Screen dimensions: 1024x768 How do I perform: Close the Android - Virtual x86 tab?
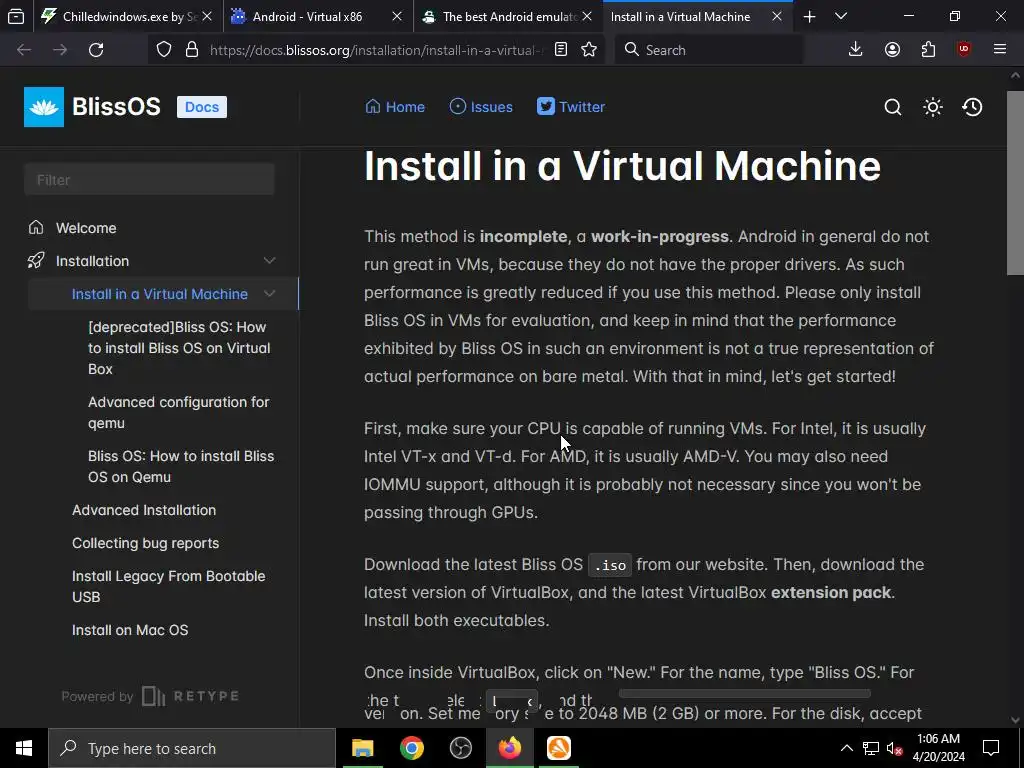(396, 16)
